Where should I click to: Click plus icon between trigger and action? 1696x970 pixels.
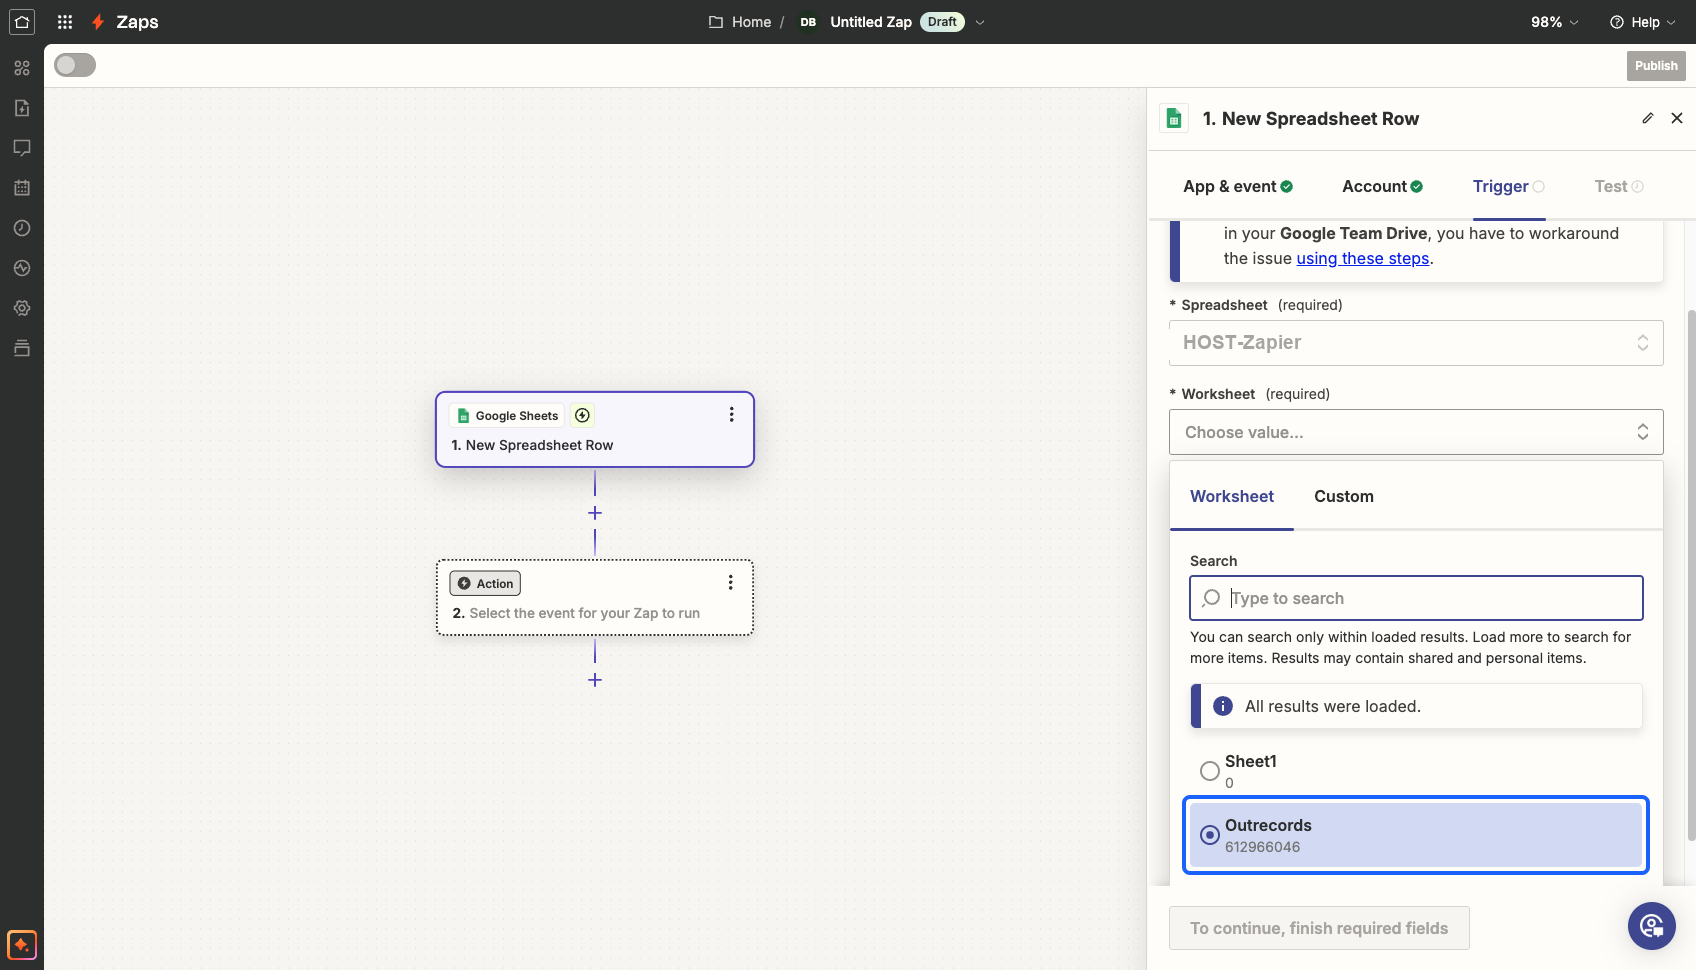[595, 513]
